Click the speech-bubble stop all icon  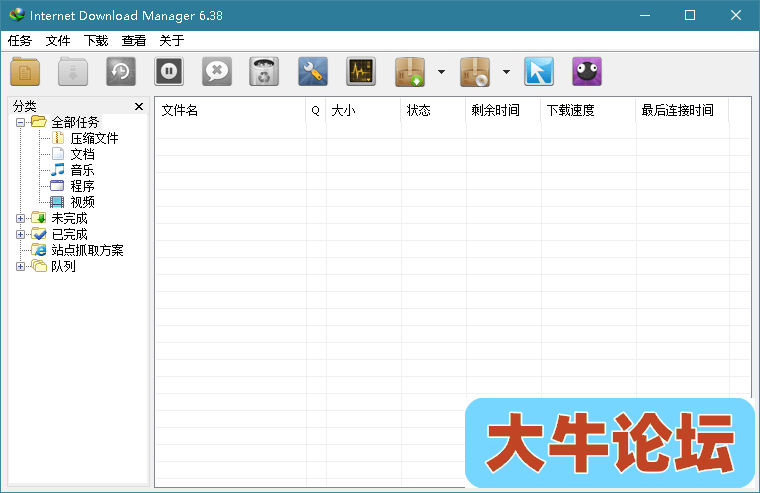(217, 72)
